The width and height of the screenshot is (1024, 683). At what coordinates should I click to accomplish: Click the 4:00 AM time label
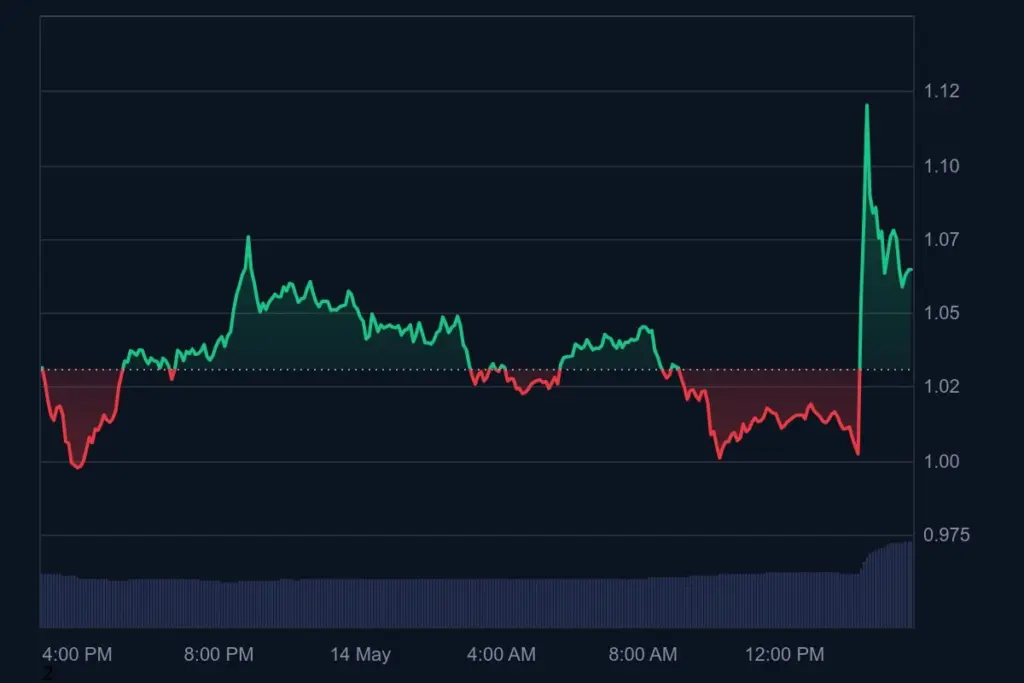[502, 655]
